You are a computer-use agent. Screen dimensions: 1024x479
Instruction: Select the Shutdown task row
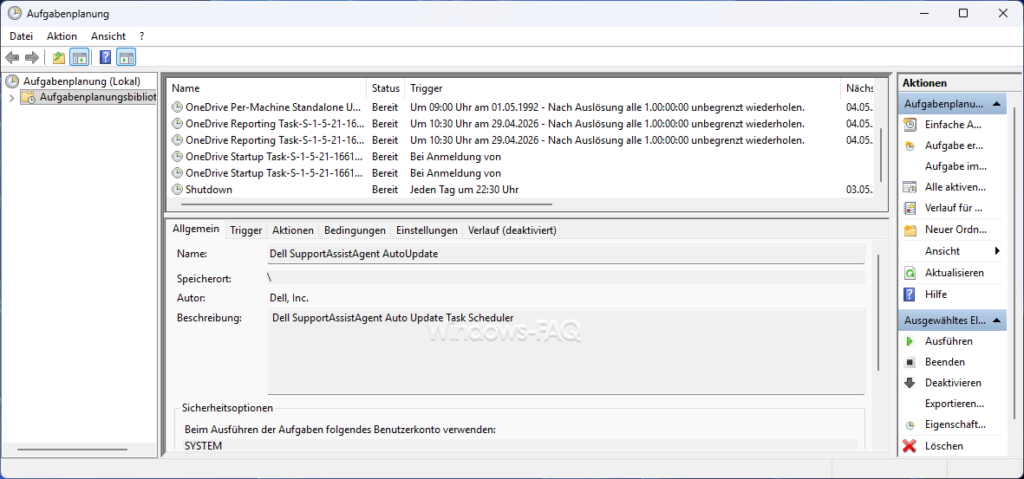[x=521, y=190]
